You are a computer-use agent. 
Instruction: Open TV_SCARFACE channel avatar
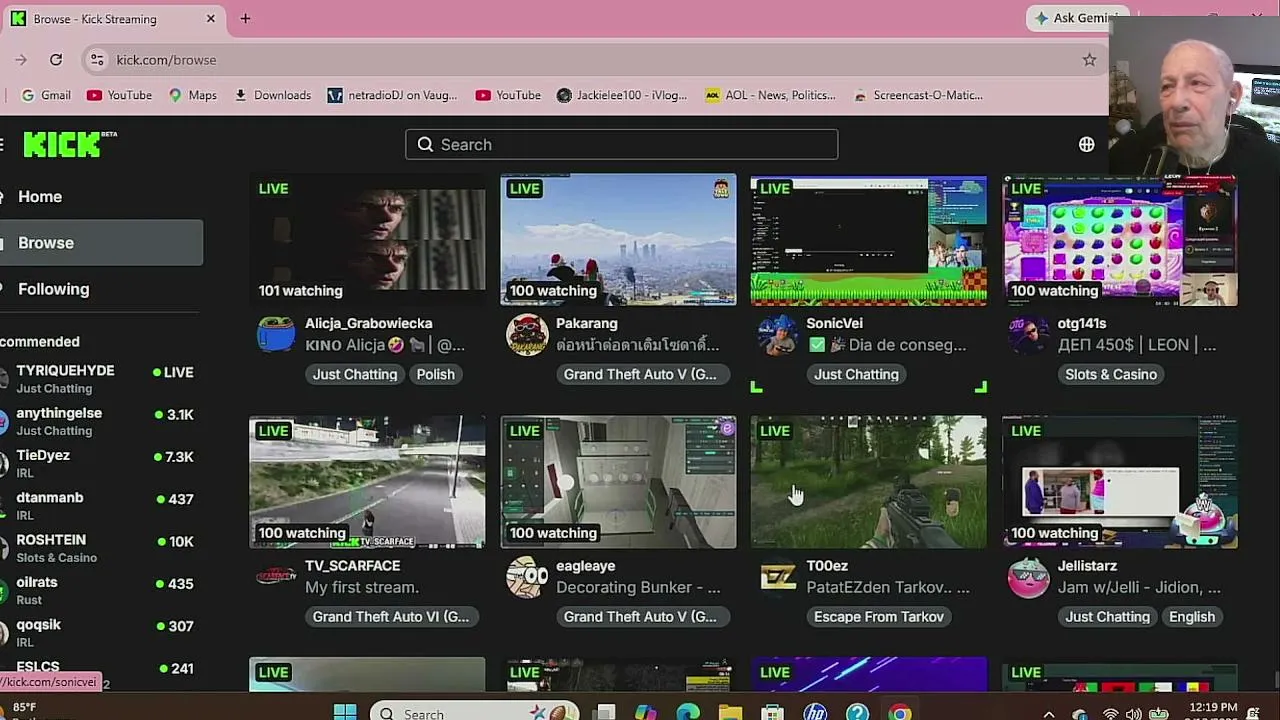[276, 577]
